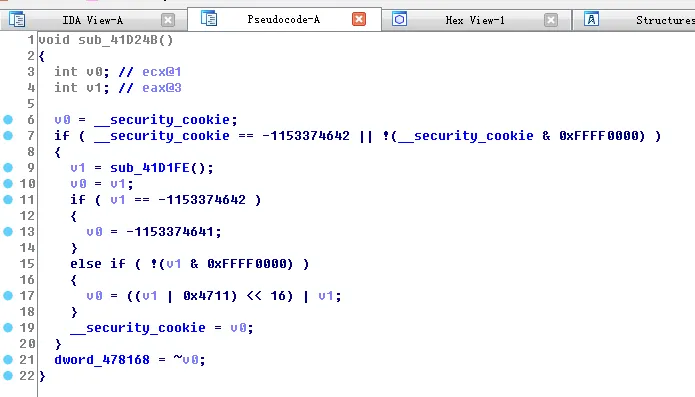Toggle breakpoint dot on line 13
This screenshot has height=397, width=695.
[8, 231]
